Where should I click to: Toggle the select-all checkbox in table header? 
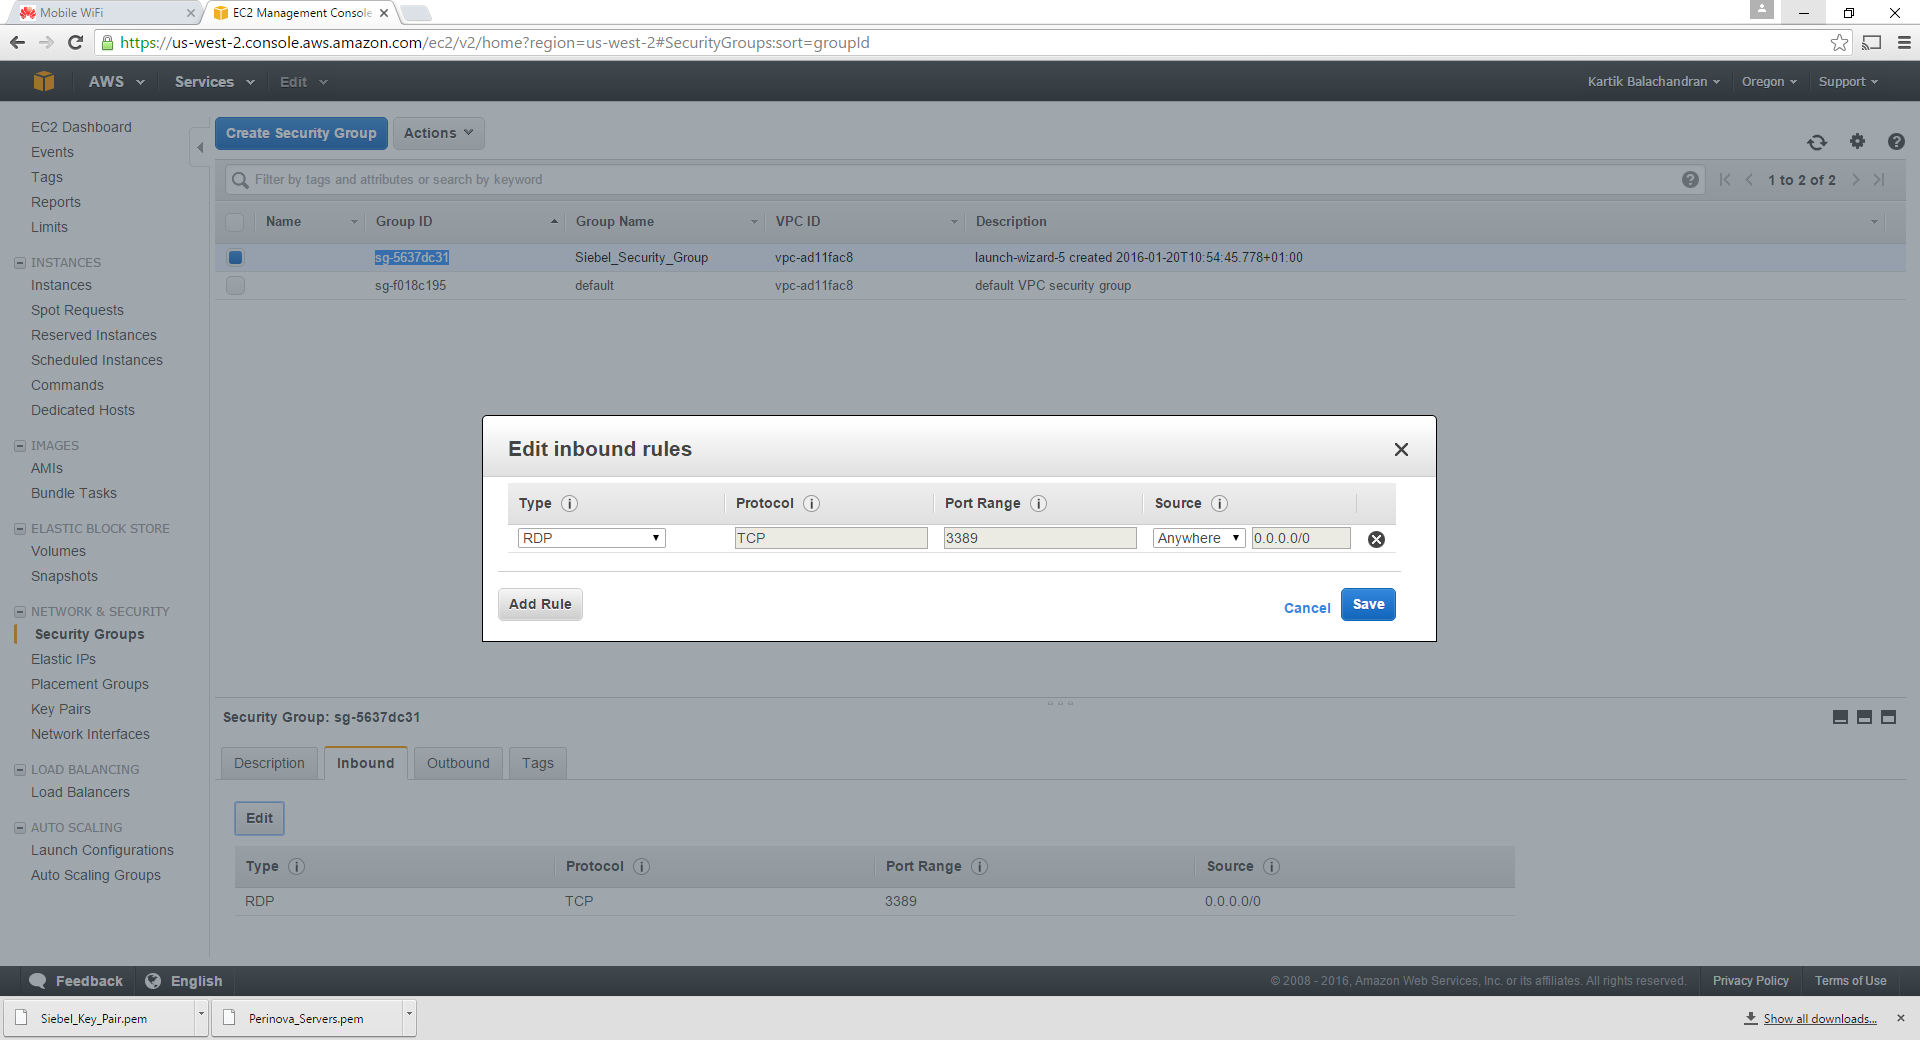click(234, 222)
